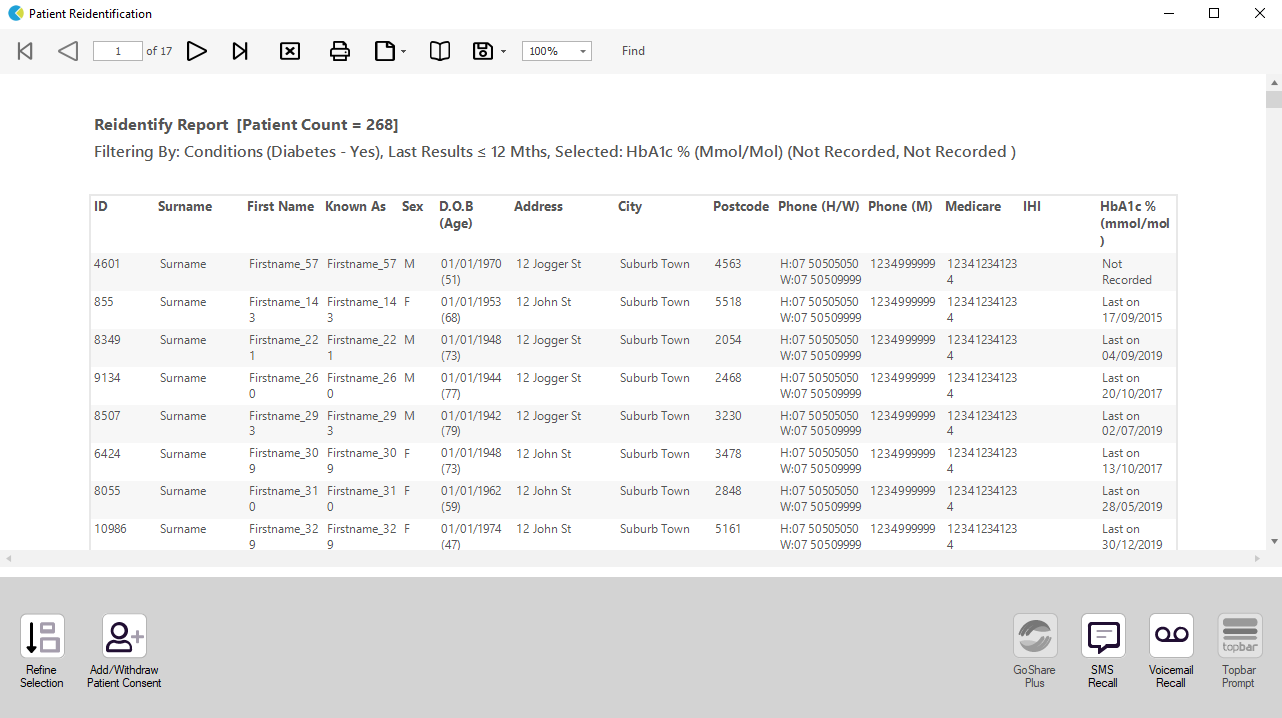
Task: Click the Find link in toolbar
Action: click(633, 51)
